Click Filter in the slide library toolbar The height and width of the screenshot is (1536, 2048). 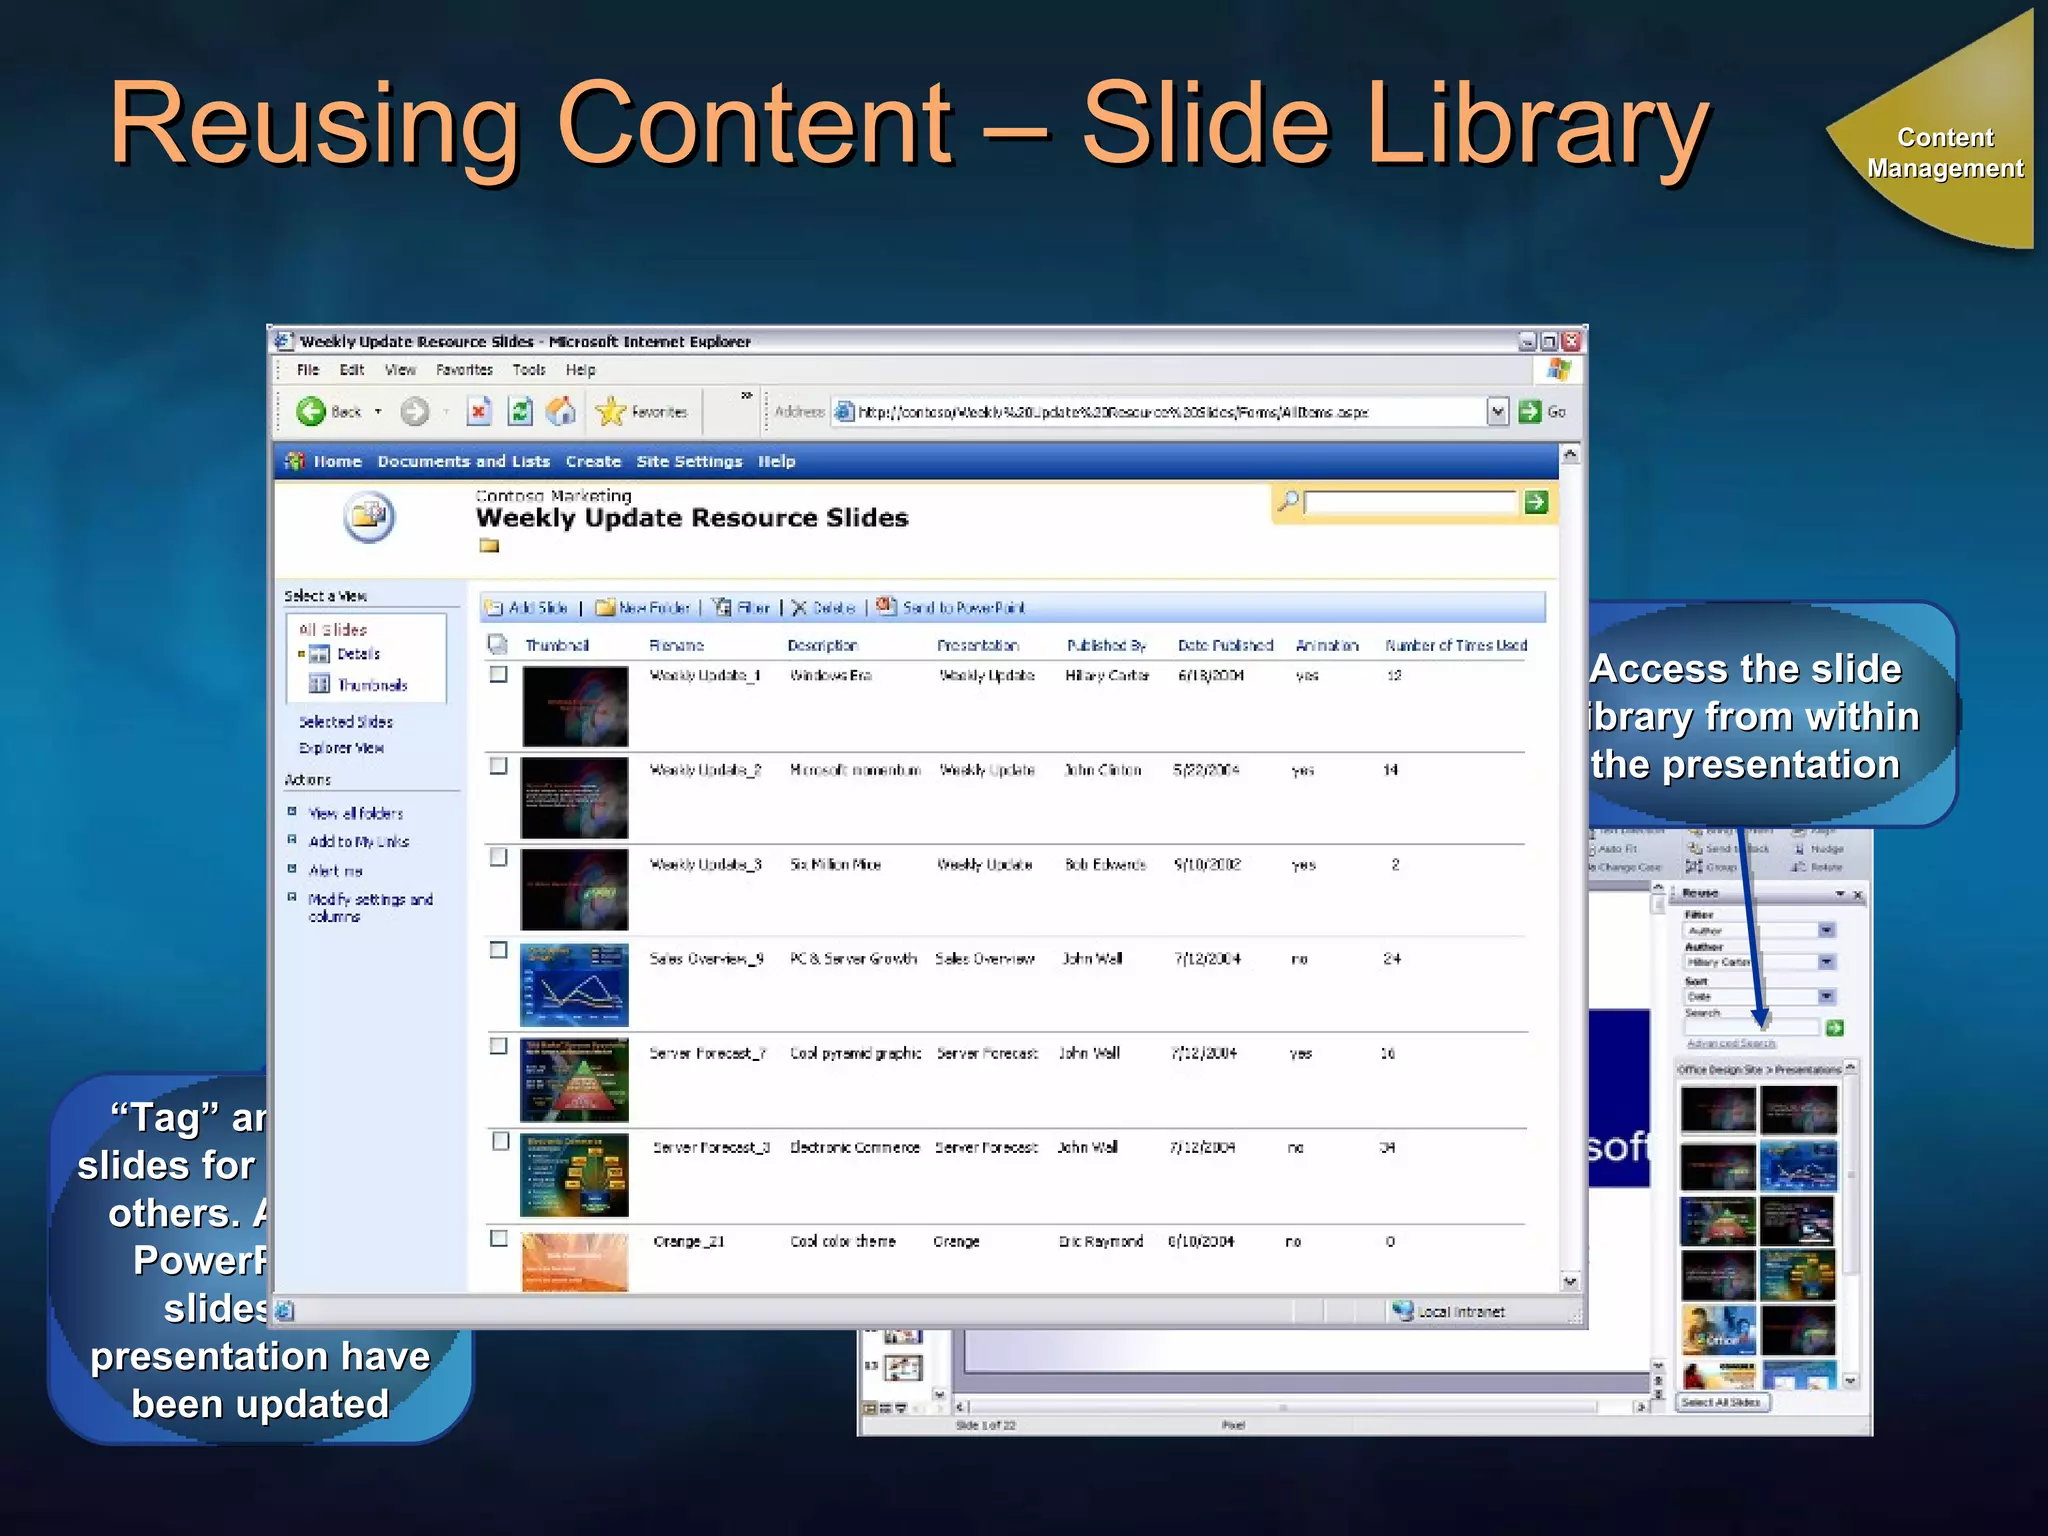[741, 607]
